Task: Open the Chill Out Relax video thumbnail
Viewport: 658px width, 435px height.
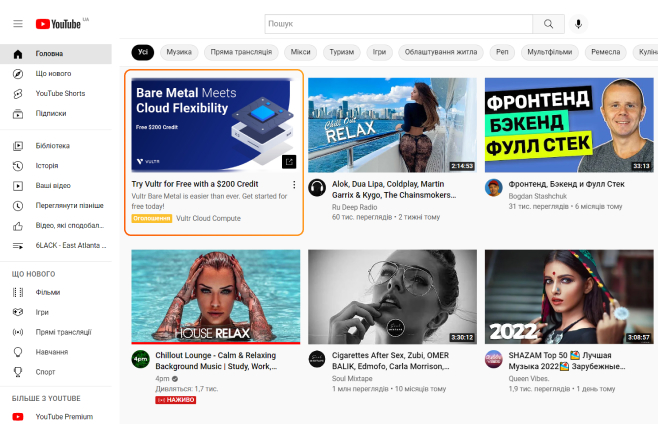Action: coord(392,125)
